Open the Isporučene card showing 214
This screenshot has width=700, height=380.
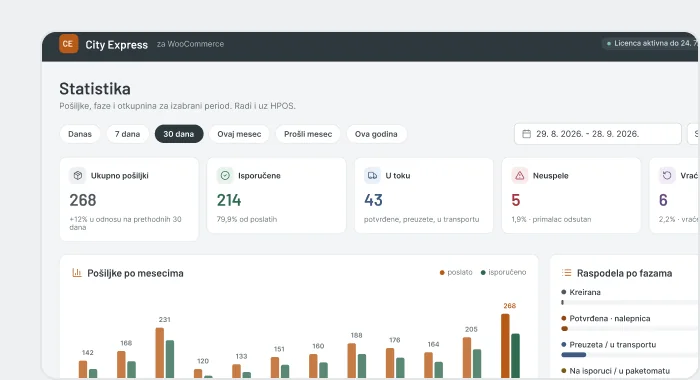[x=276, y=195]
